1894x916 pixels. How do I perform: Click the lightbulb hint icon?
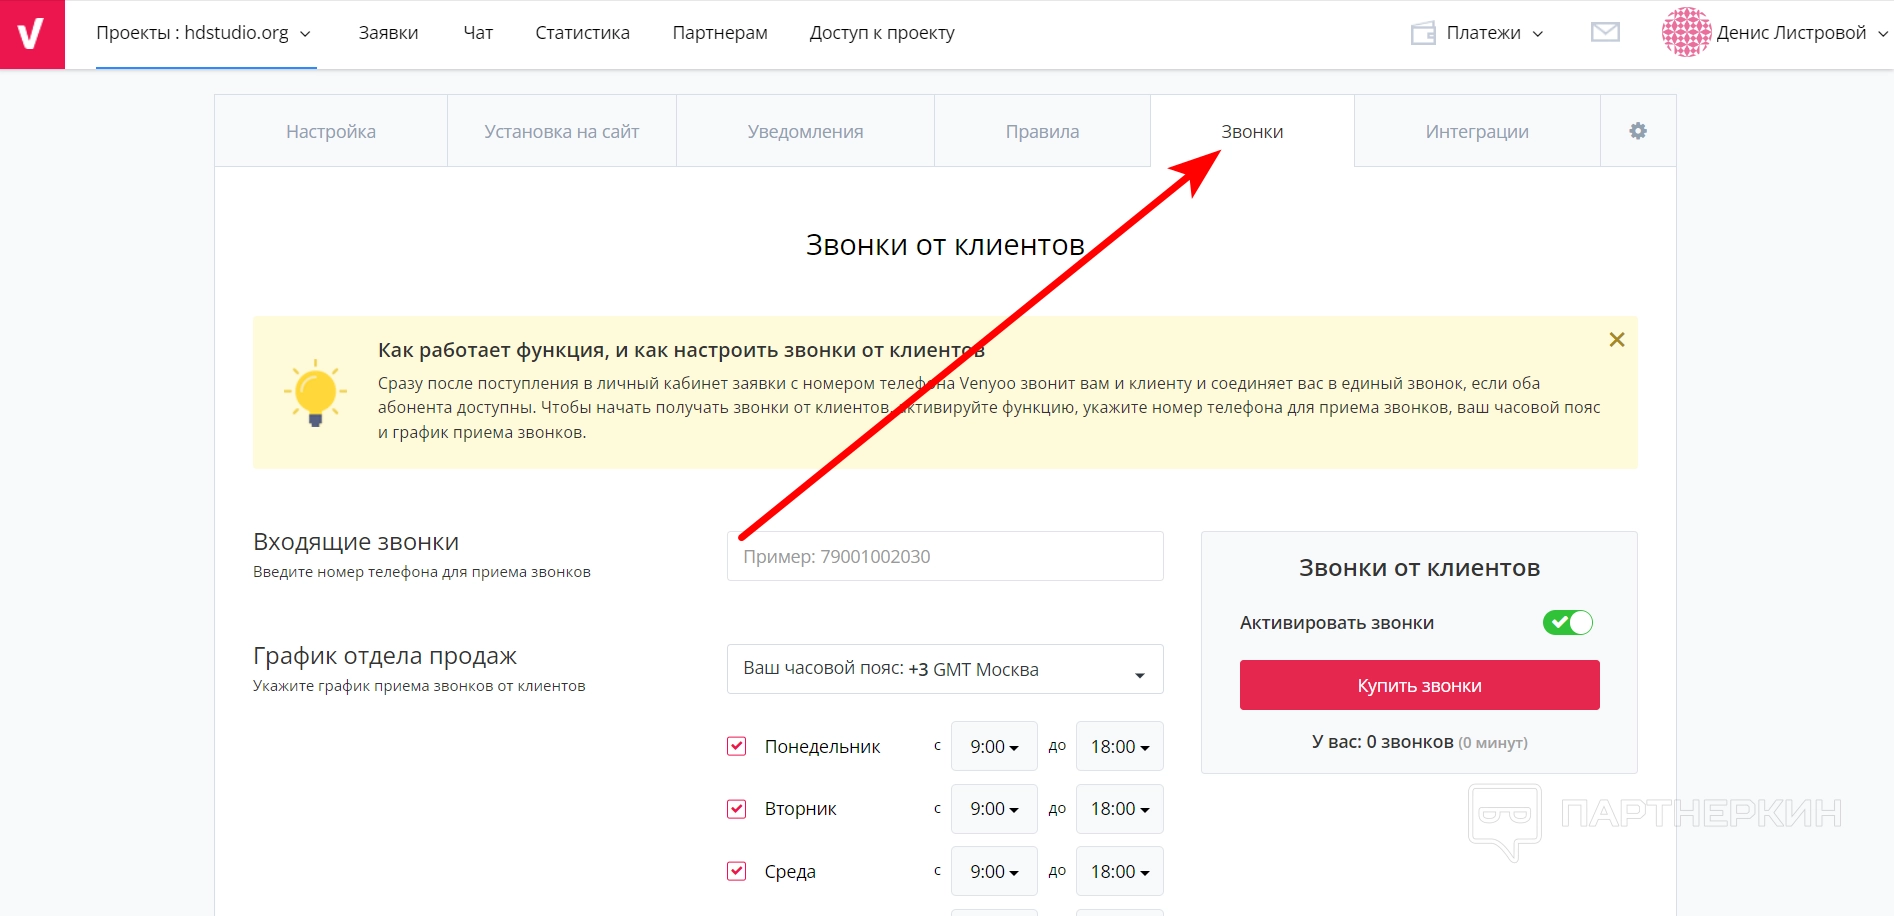pyautogui.click(x=315, y=392)
